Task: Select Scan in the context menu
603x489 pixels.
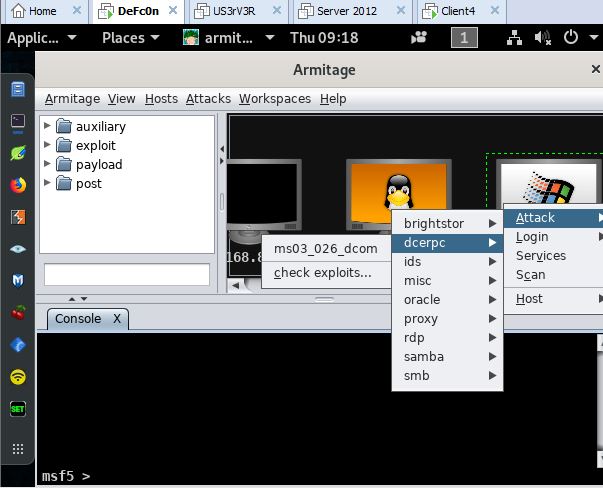Action: tap(553, 275)
